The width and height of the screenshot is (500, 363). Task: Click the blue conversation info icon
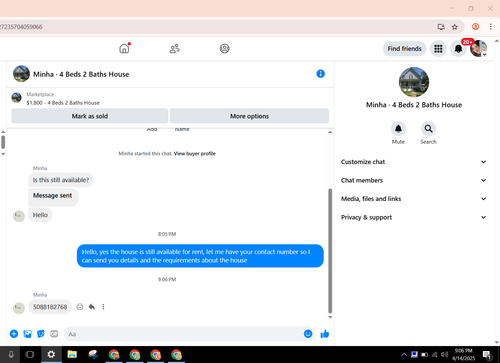pyautogui.click(x=320, y=74)
